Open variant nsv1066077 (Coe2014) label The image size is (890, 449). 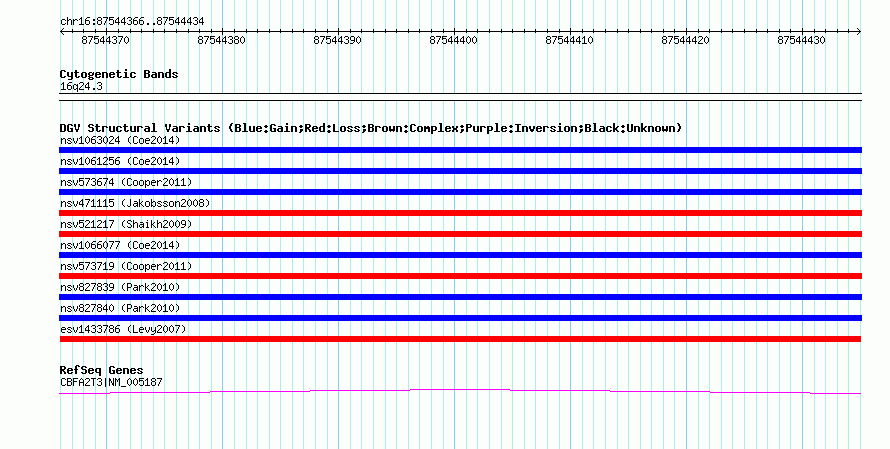[120, 245]
